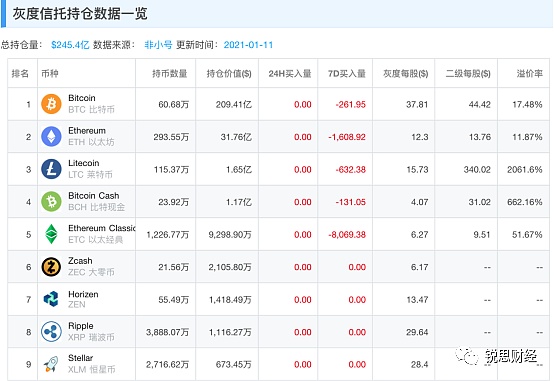Open the Bitcoin name link
554x381 pixels.
[82, 98]
